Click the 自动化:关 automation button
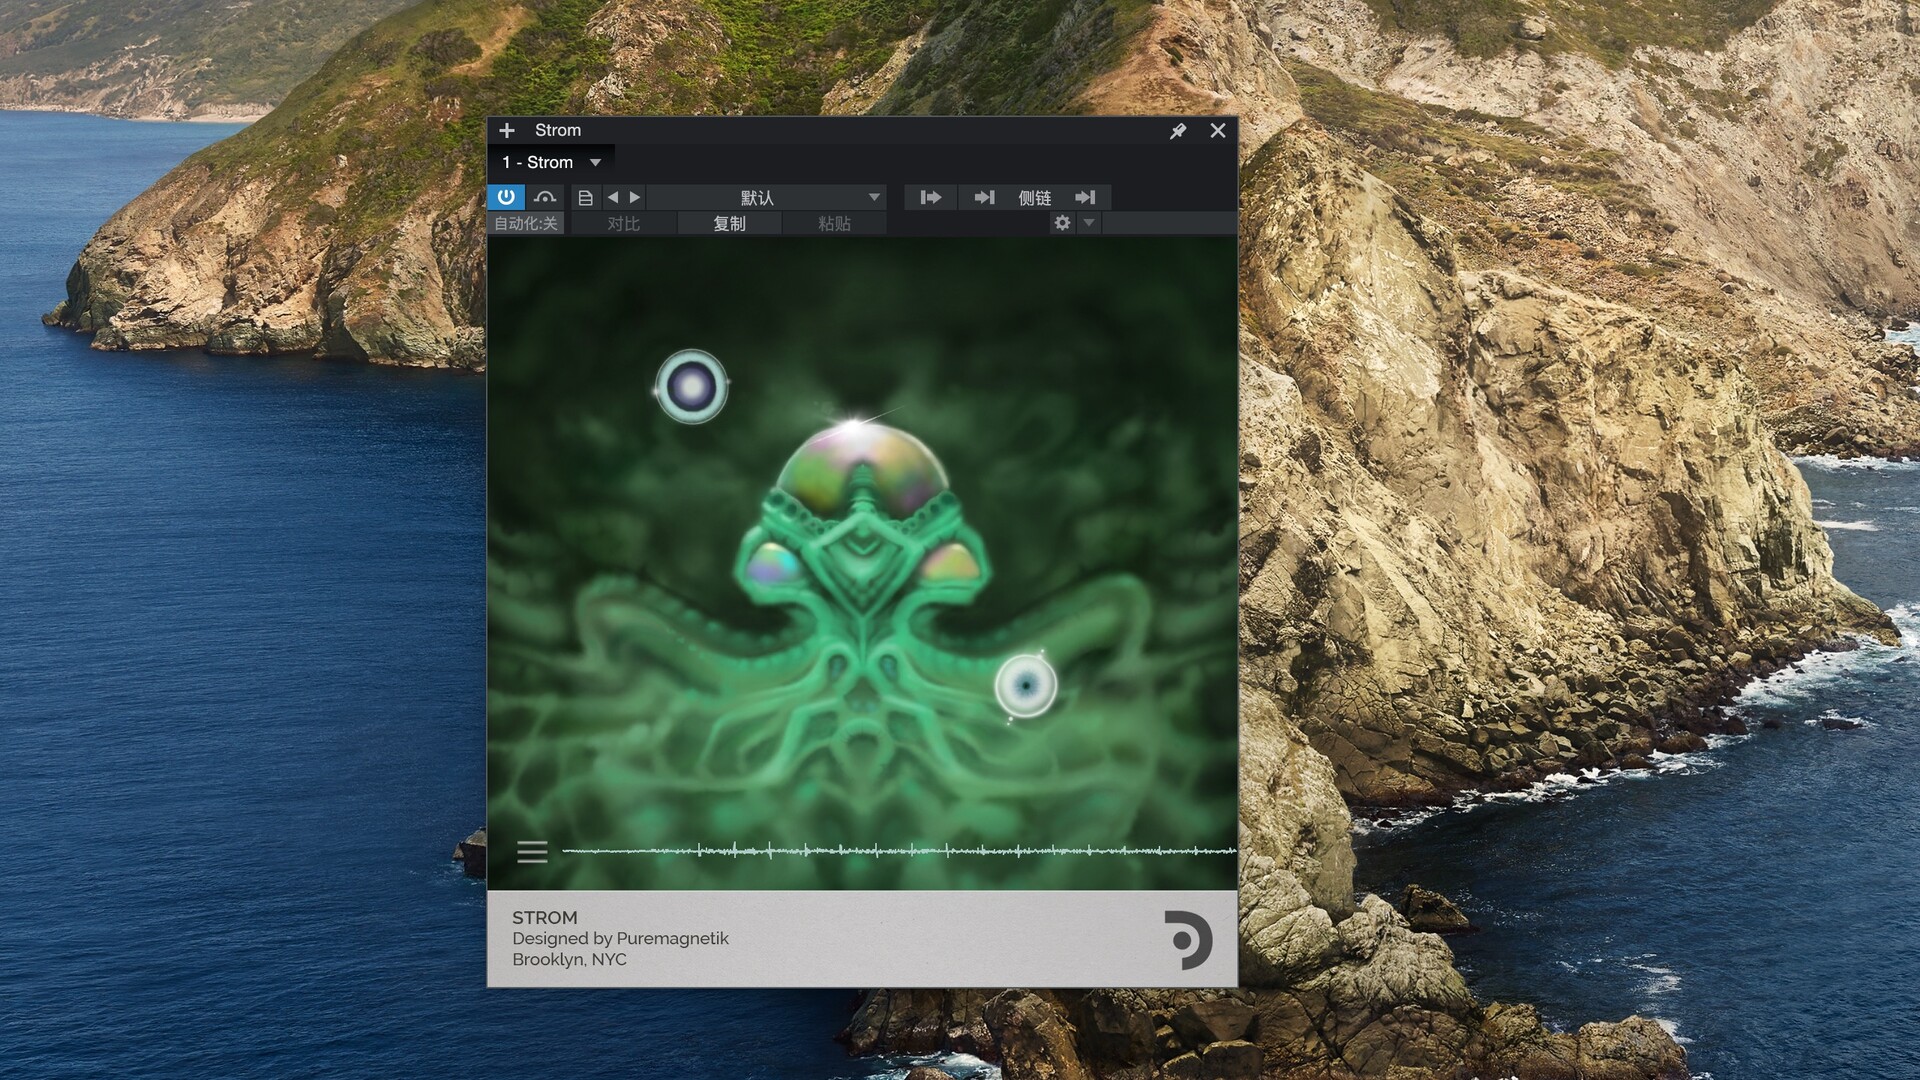 [x=526, y=223]
